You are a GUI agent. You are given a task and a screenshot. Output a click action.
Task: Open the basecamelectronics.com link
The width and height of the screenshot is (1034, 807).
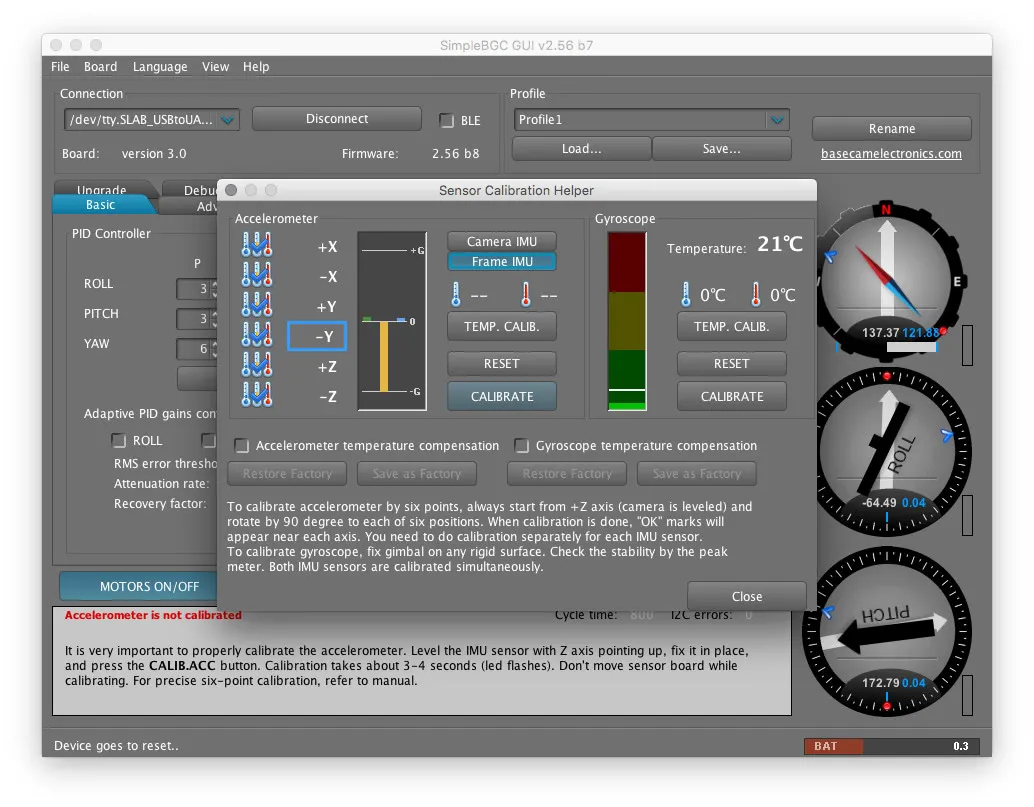pos(891,154)
